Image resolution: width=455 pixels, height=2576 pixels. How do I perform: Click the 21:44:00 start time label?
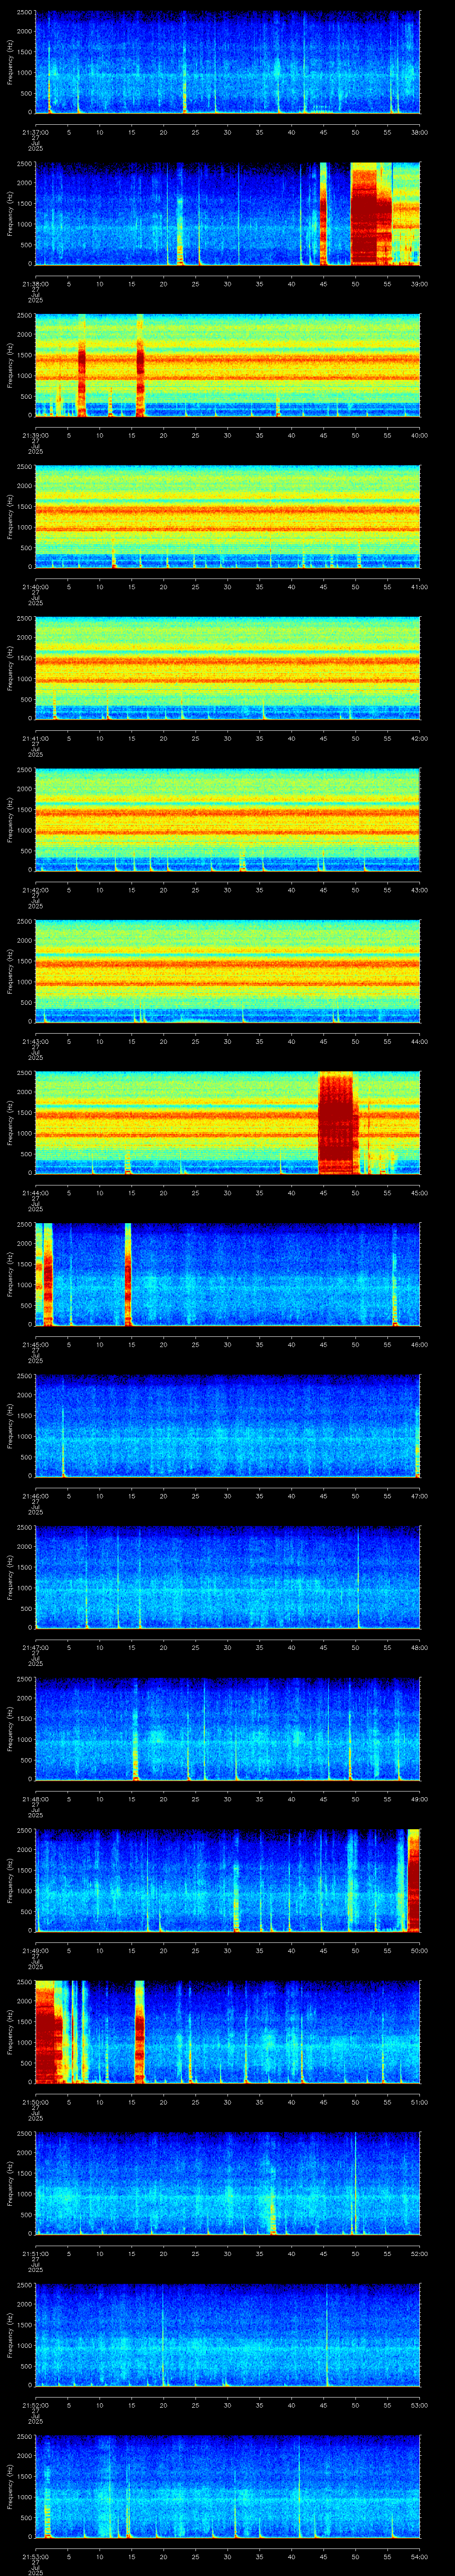(x=35, y=1192)
